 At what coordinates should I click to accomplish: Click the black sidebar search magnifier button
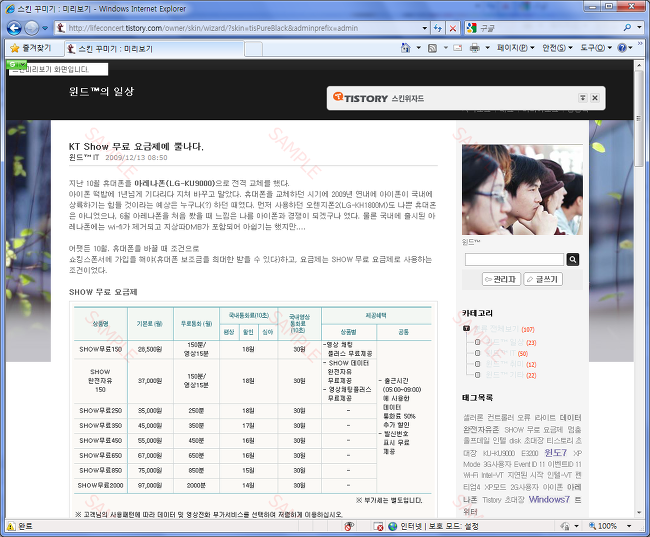pyautogui.click(x=572, y=260)
